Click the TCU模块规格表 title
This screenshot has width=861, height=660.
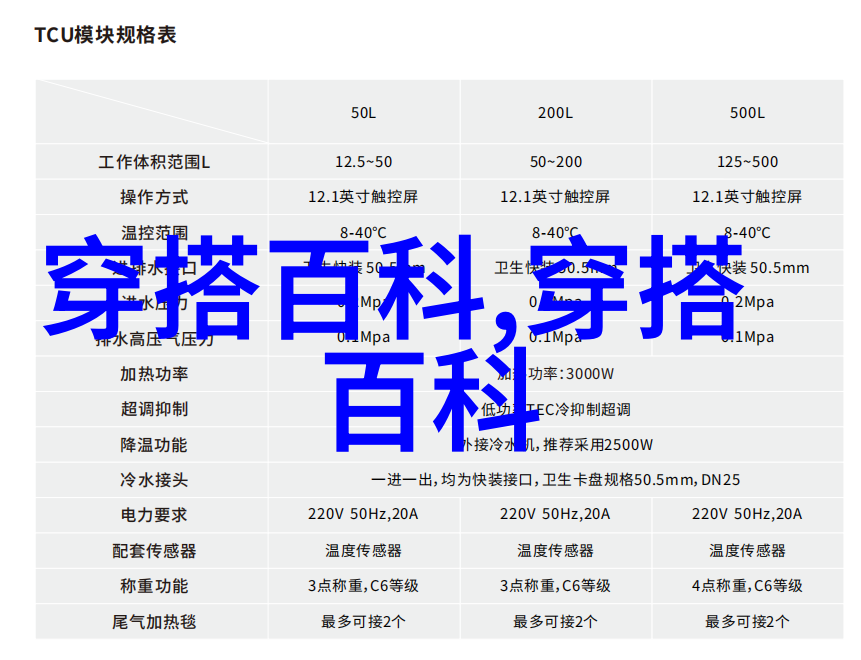click(105, 35)
